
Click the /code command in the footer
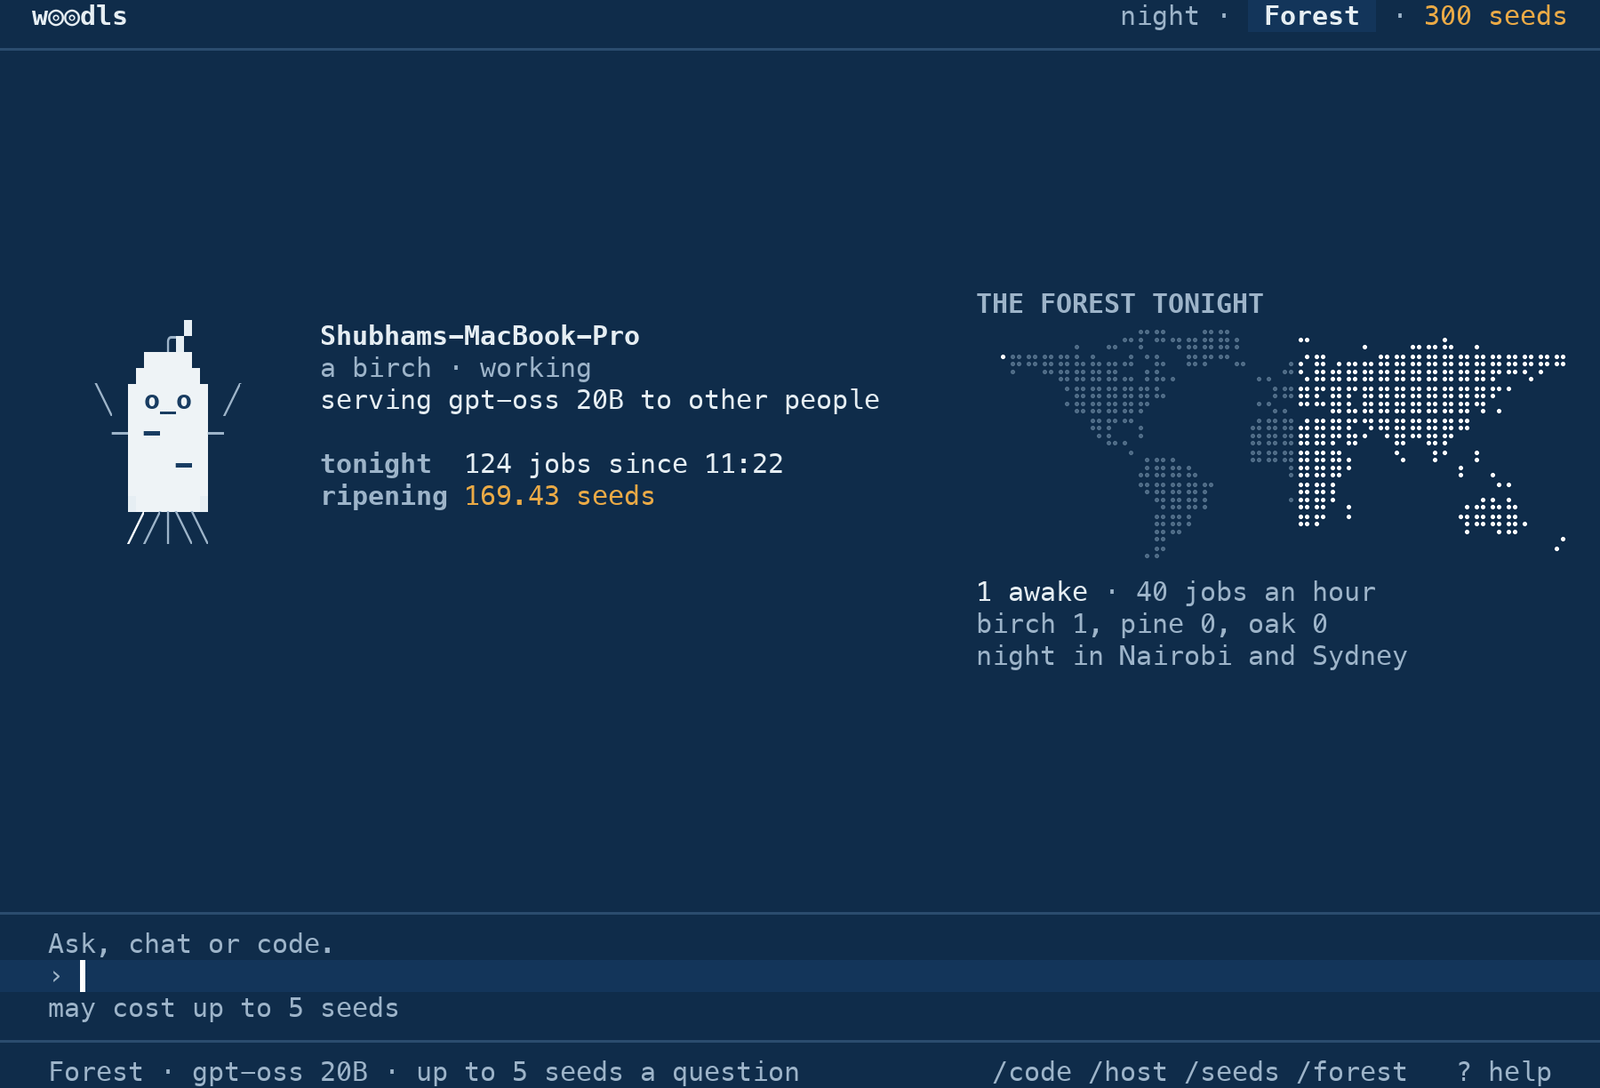pyautogui.click(x=1032, y=1072)
